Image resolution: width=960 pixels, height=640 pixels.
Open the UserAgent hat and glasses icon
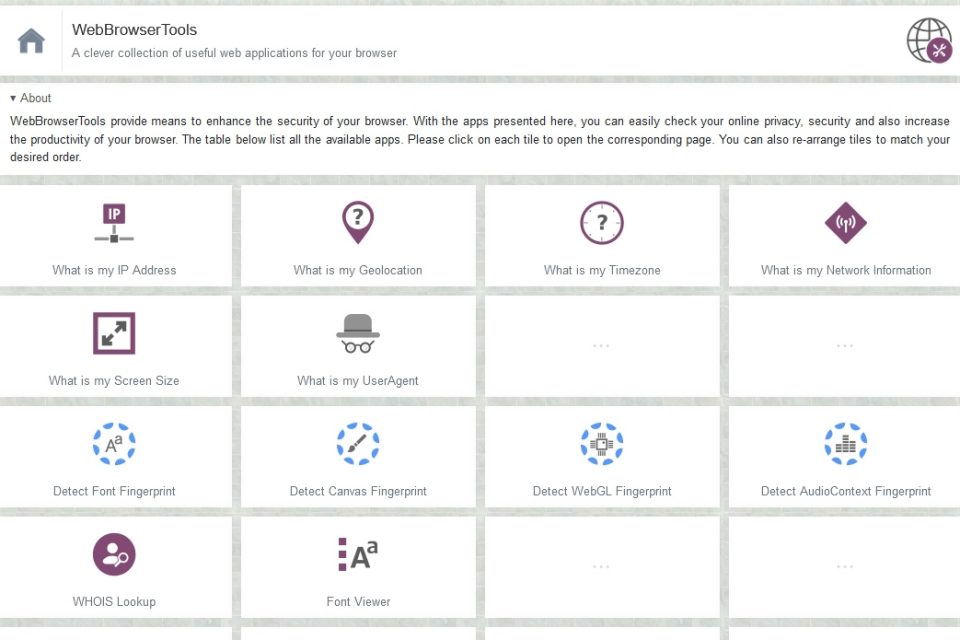pyautogui.click(x=358, y=334)
